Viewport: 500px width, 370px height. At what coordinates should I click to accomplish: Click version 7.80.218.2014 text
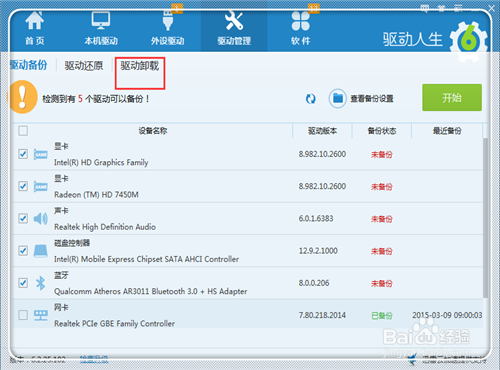[x=322, y=315]
